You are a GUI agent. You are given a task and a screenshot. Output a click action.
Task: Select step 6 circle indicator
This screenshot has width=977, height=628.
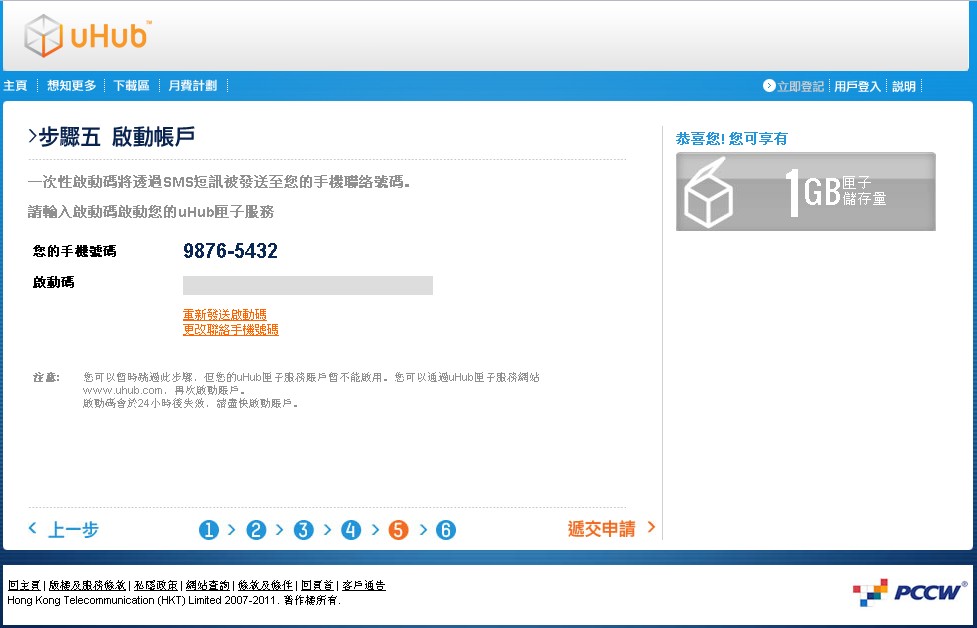[446, 530]
